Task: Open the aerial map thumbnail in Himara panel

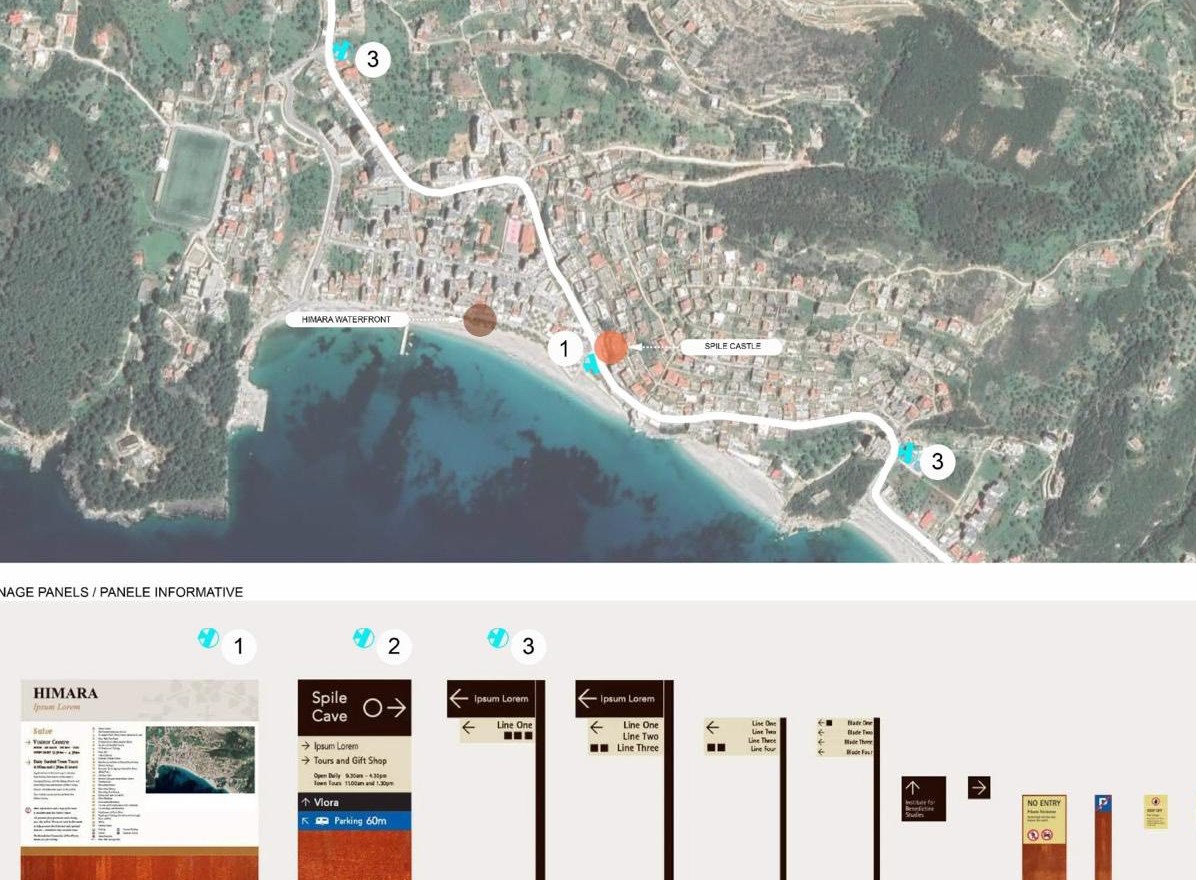Action: 200,759
